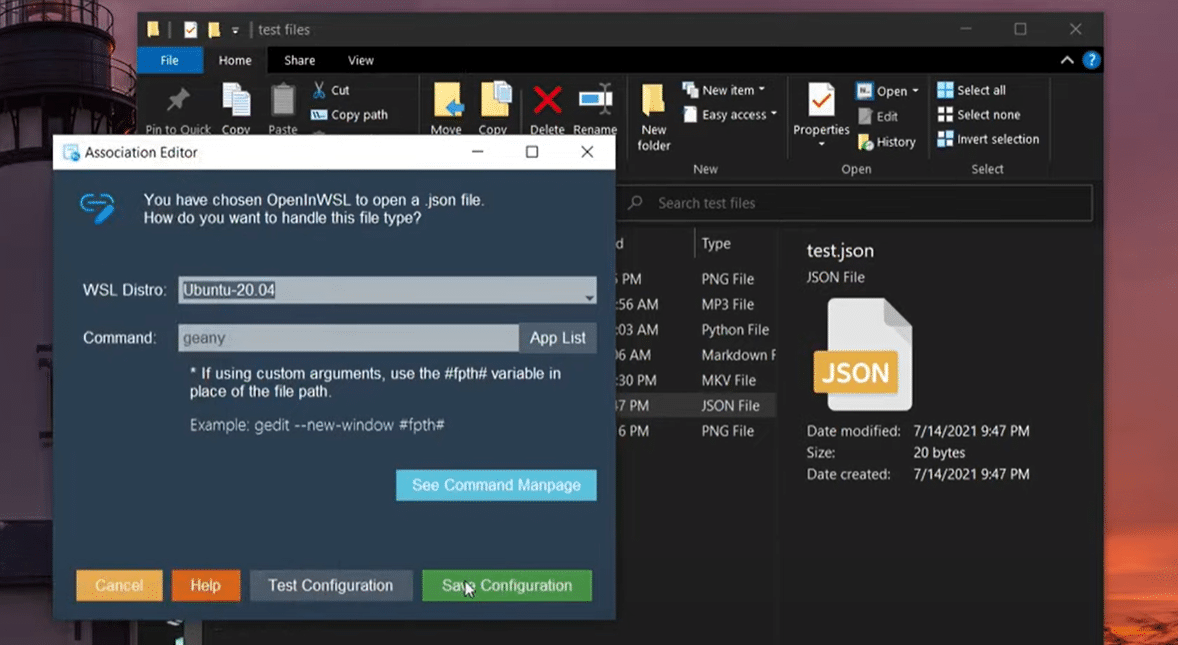
Task: Click the Invert selection icon
Action: click(x=945, y=139)
